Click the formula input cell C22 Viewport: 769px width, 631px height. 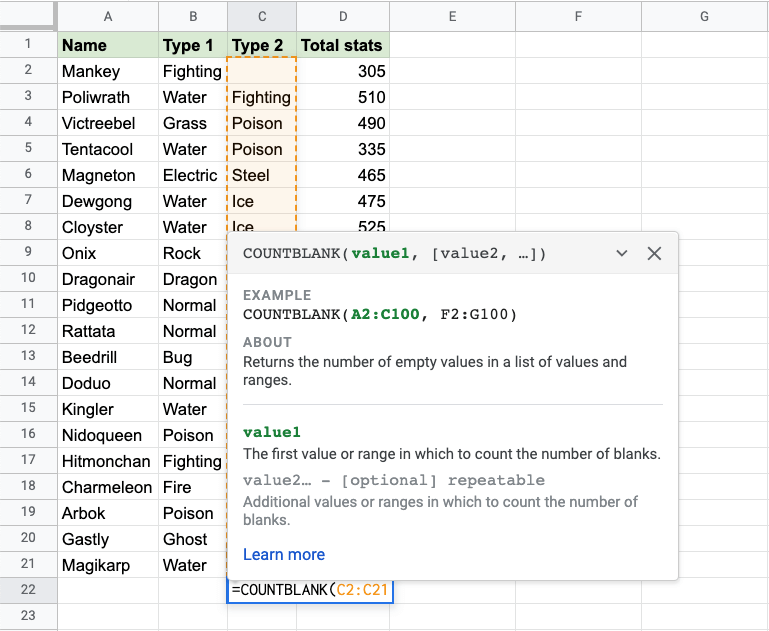pos(310,590)
